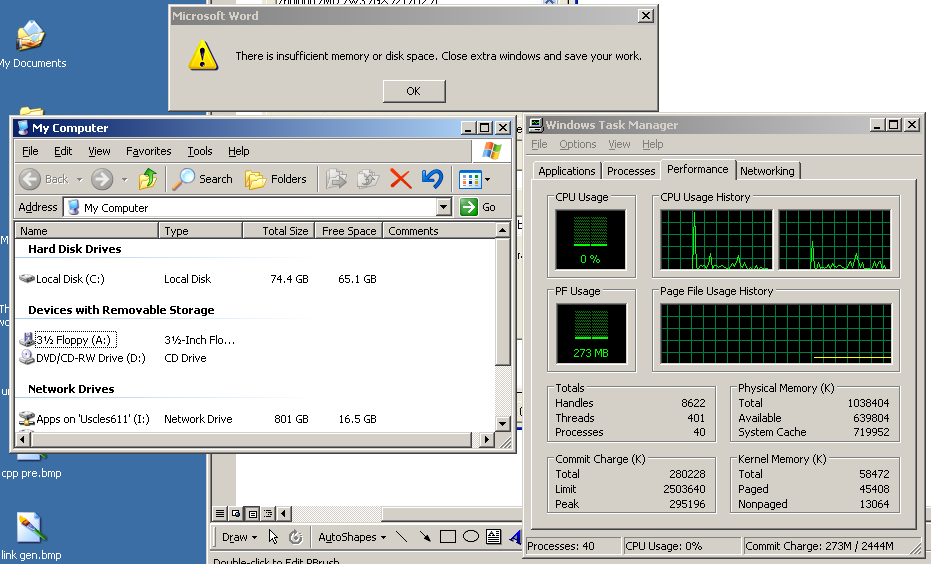Sort by the Total Size column header

278,231
